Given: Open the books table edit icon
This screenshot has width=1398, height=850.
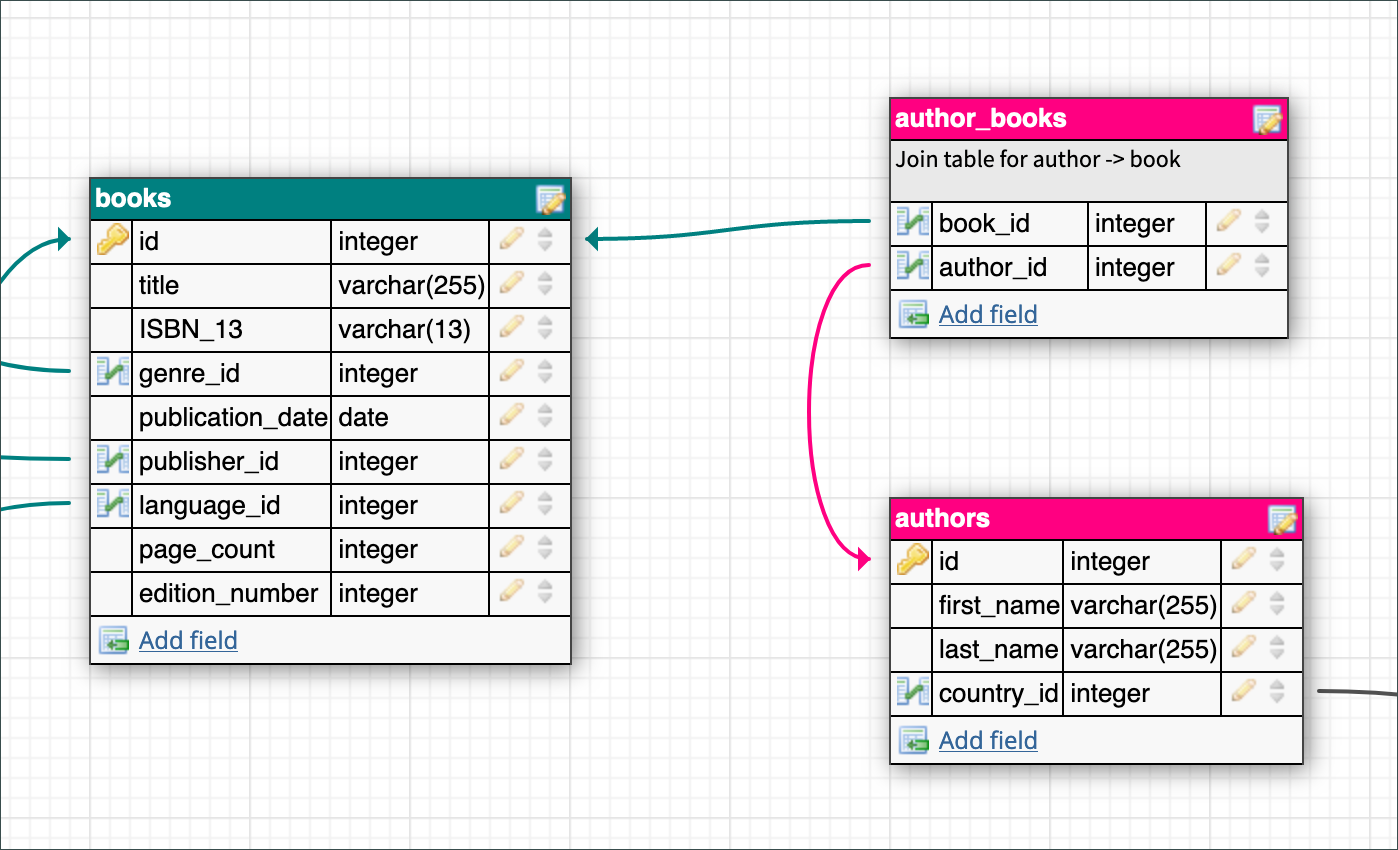Looking at the screenshot, I should 551,200.
